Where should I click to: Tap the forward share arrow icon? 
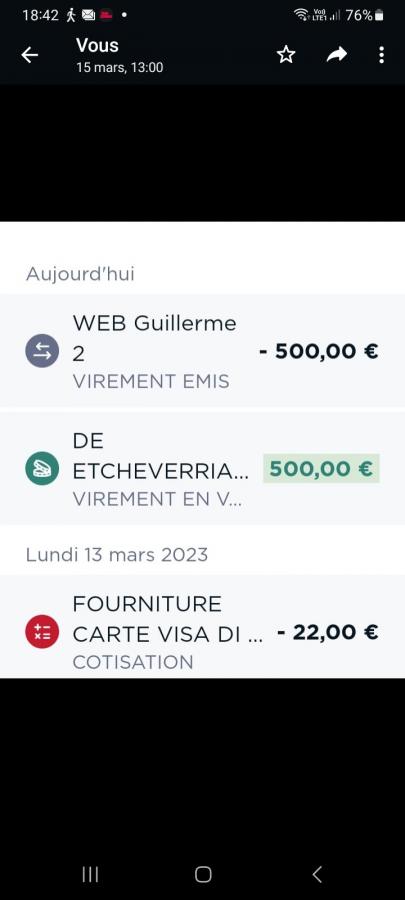tap(337, 55)
